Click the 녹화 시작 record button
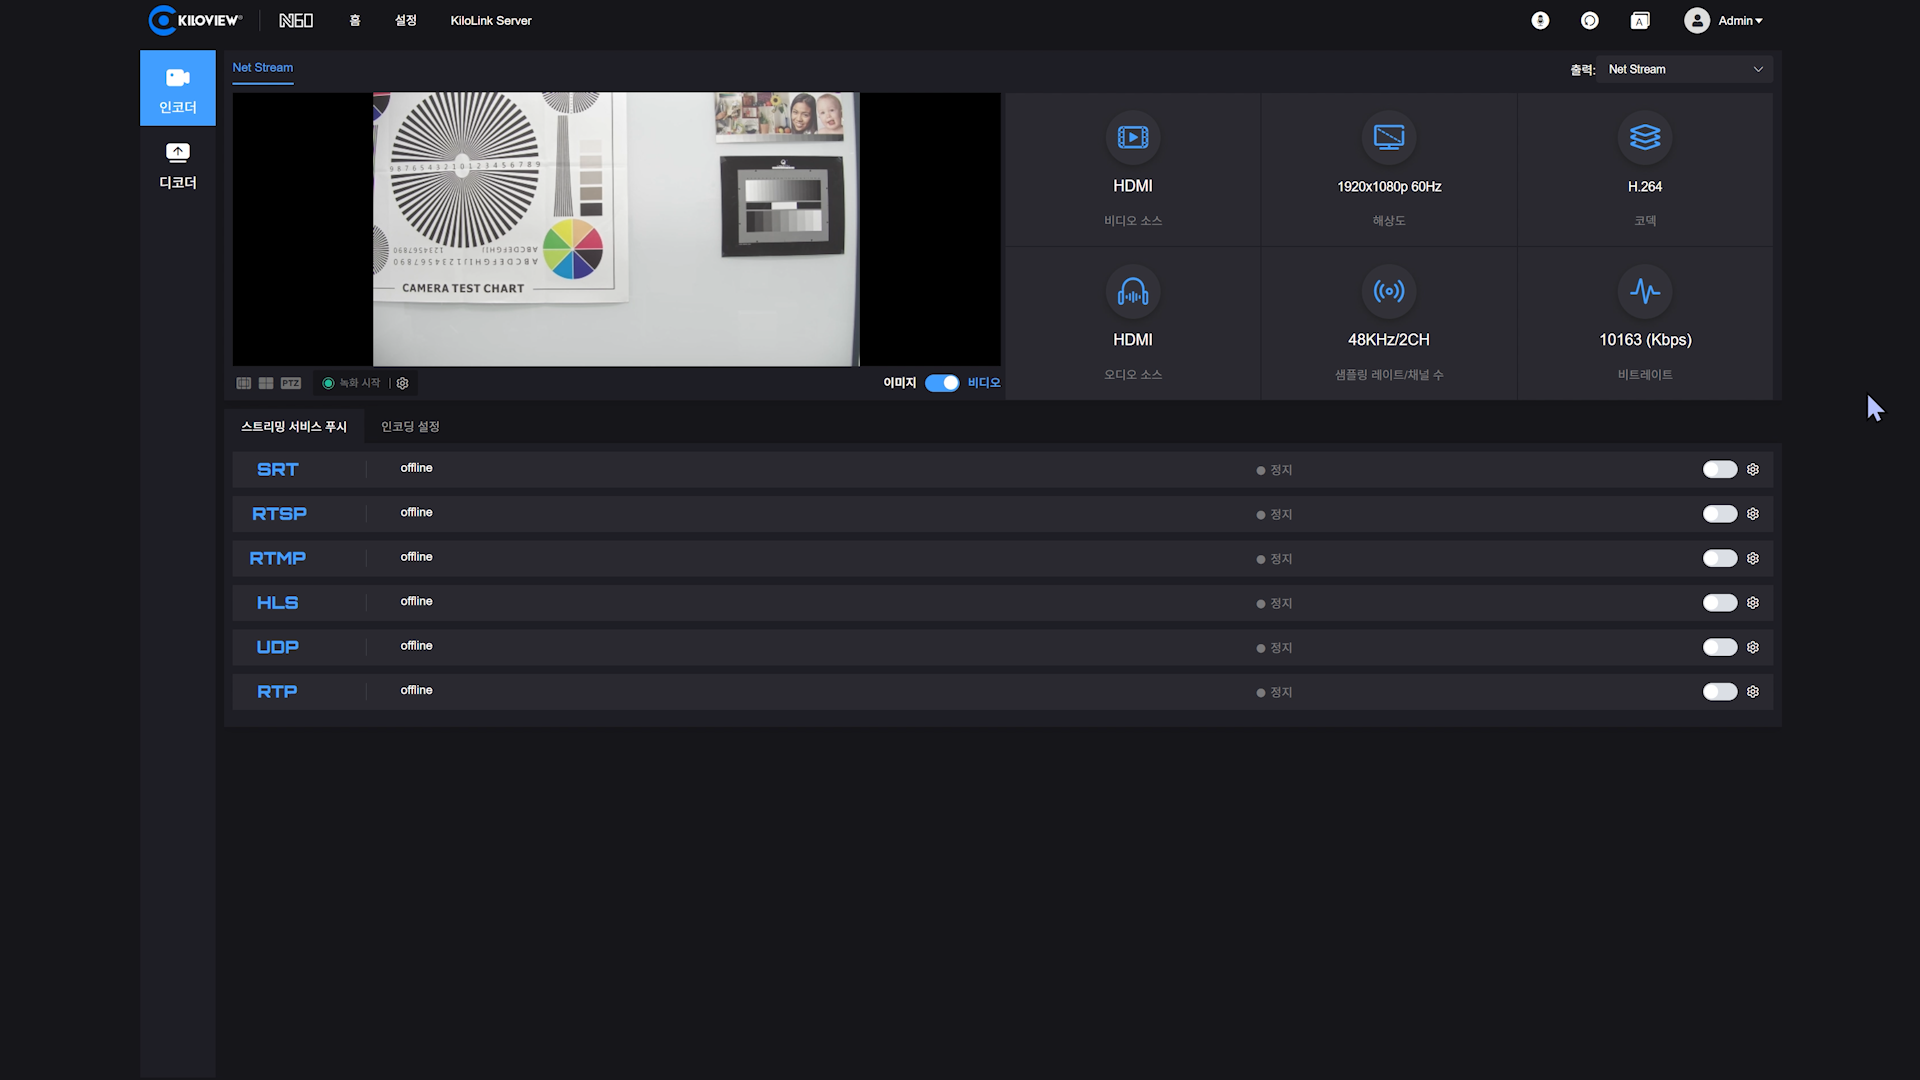The width and height of the screenshot is (1920, 1080). pyautogui.click(x=351, y=383)
